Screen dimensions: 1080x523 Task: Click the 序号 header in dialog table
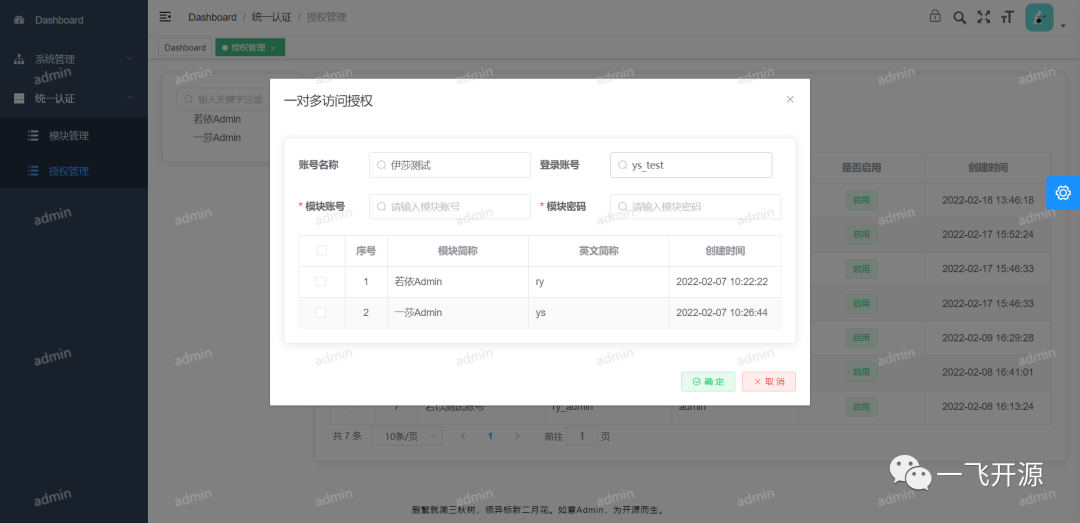(x=366, y=251)
